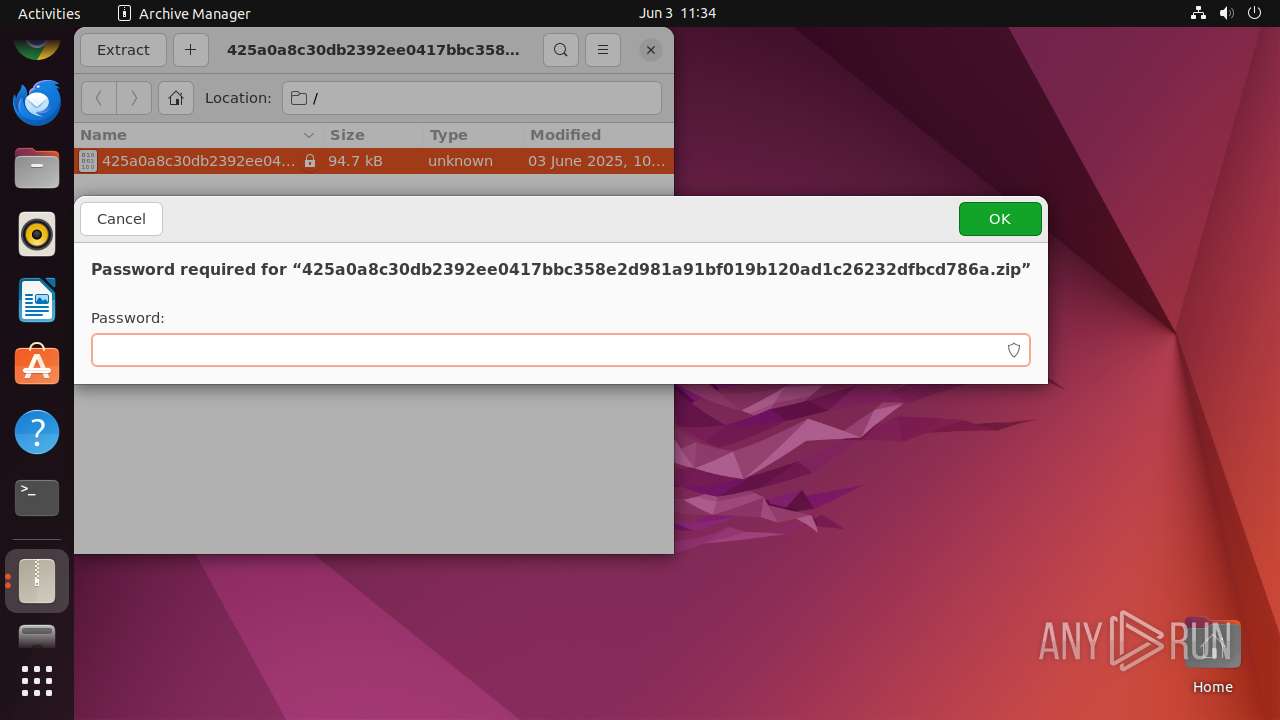The image size is (1280, 720).
Task: Click the 94.7 kB size cell
Action: [355, 161]
